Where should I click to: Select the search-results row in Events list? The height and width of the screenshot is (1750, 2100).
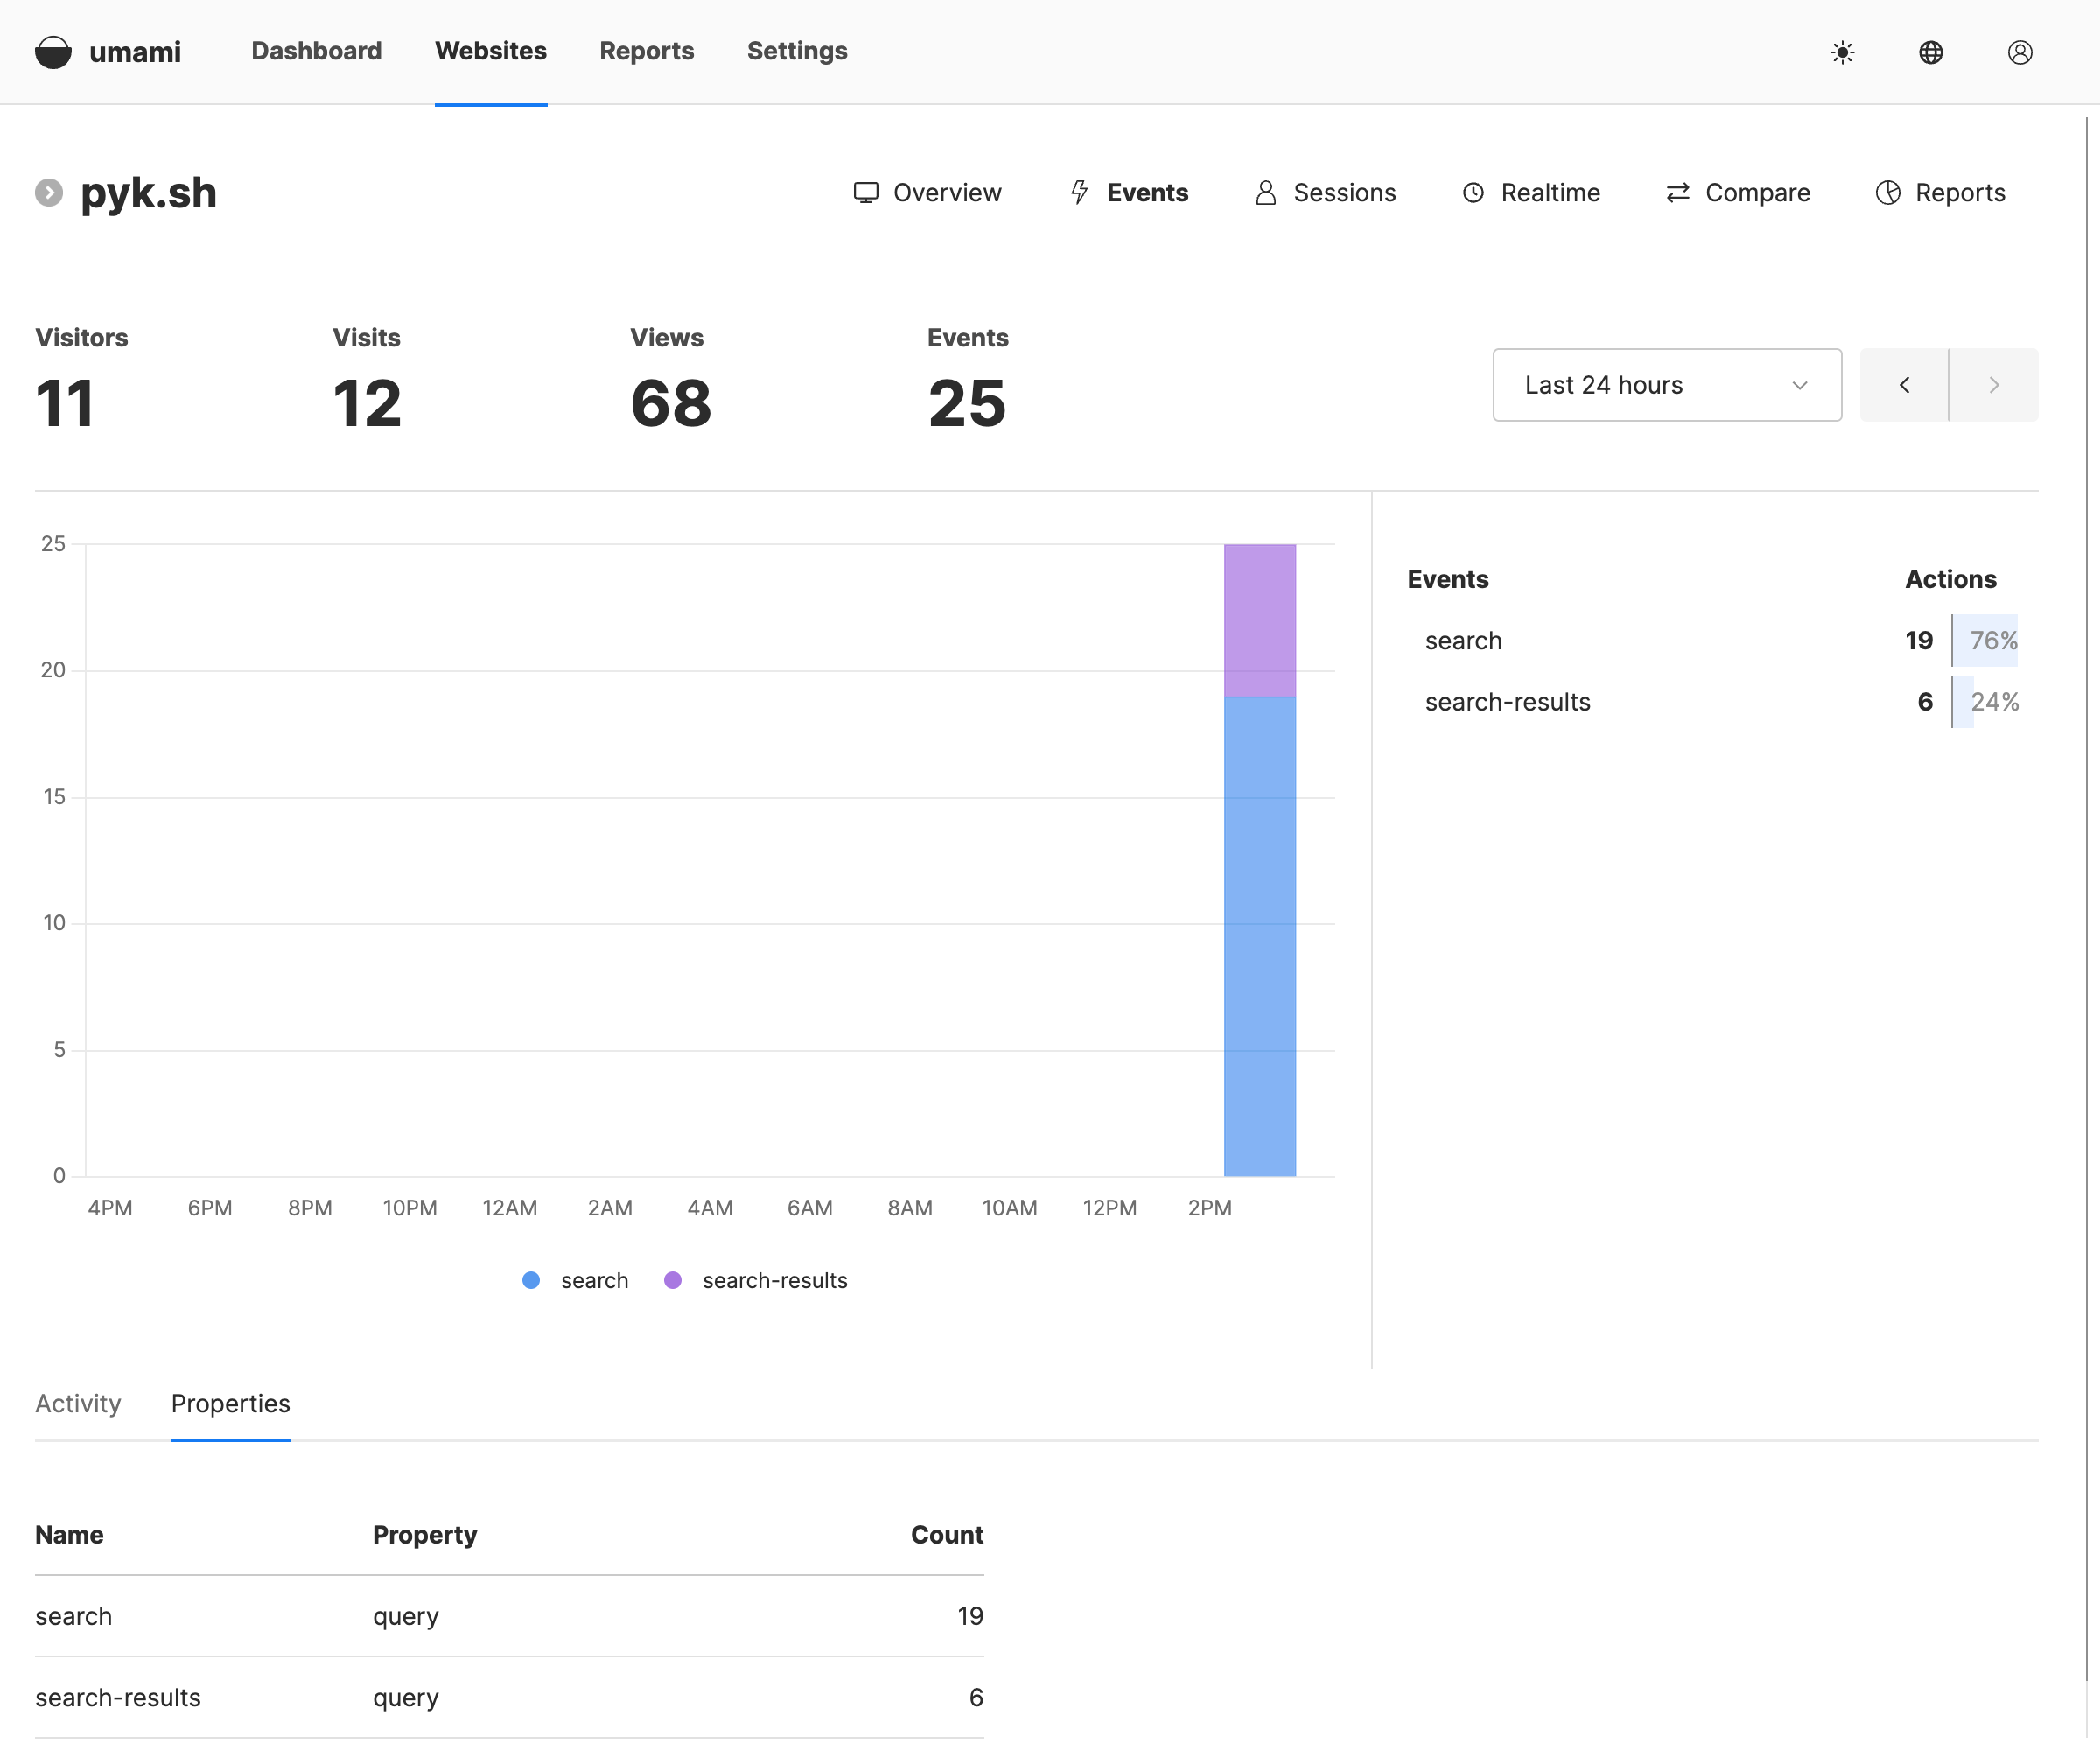tap(1507, 702)
